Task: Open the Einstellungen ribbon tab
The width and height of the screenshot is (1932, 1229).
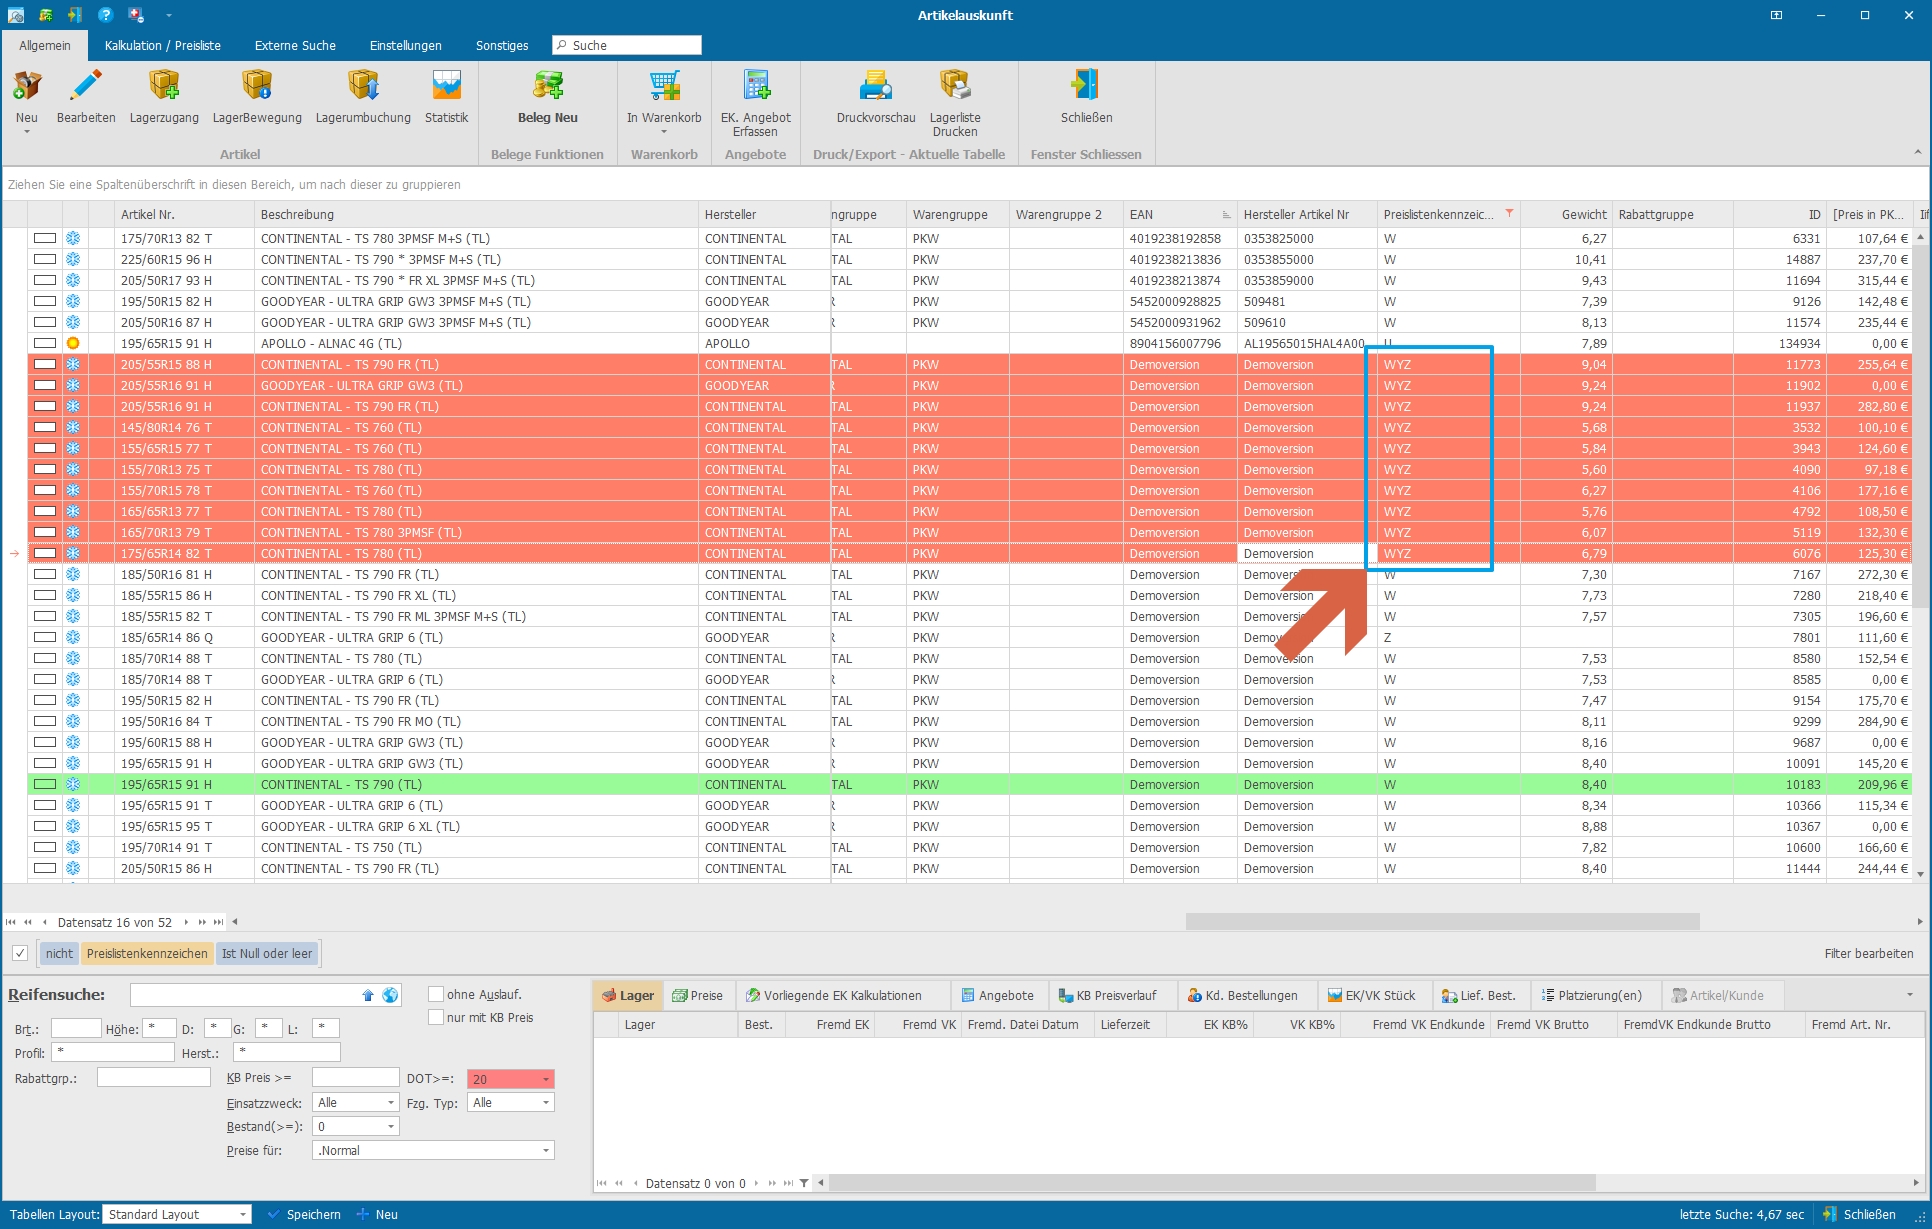Action: pos(405,46)
